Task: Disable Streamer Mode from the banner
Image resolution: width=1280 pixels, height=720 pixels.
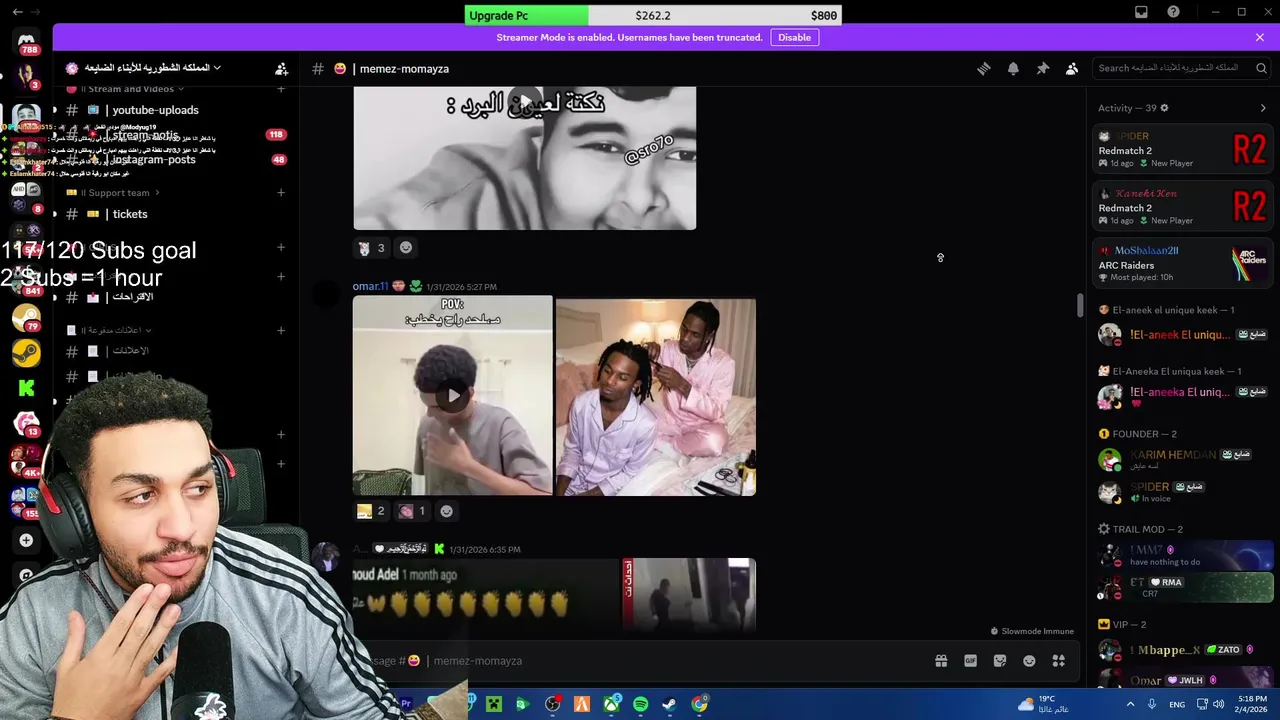Action: (x=795, y=37)
